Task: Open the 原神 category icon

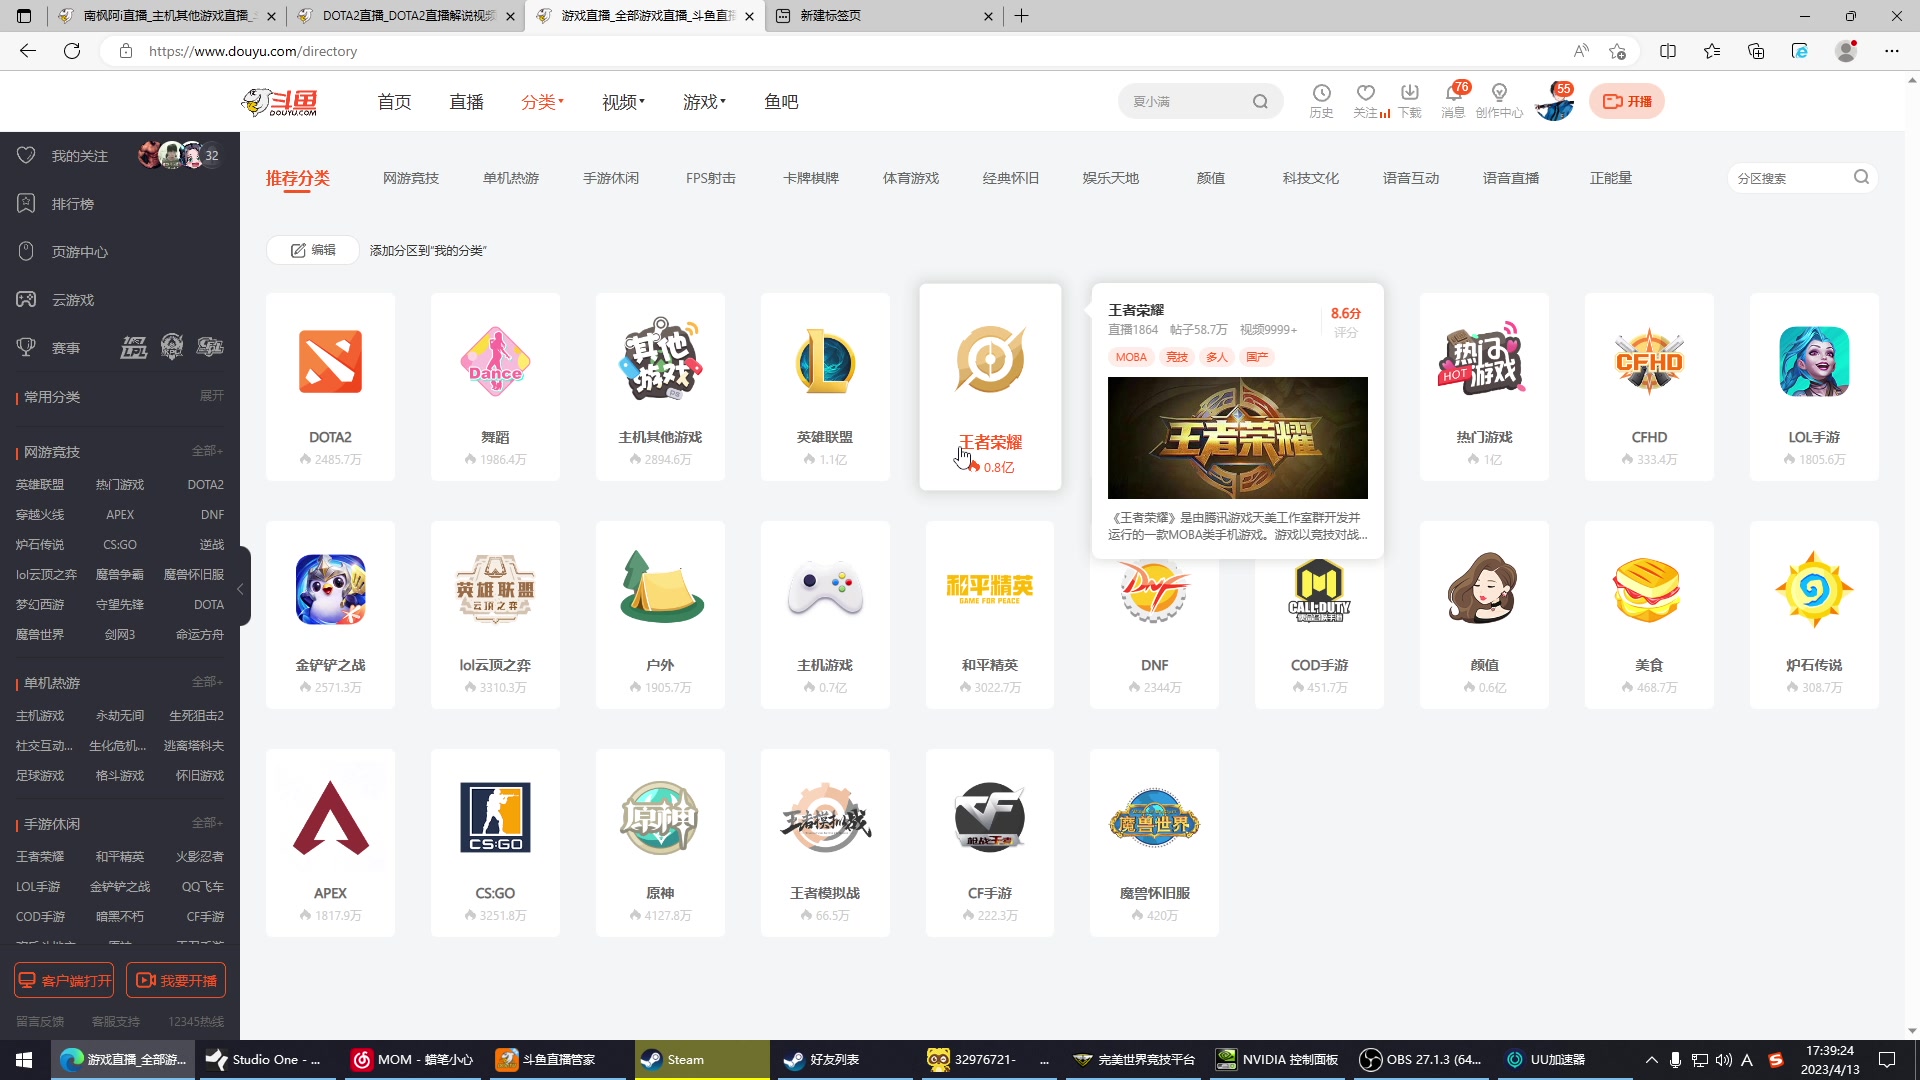Action: pyautogui.click(x=660, y=817)
